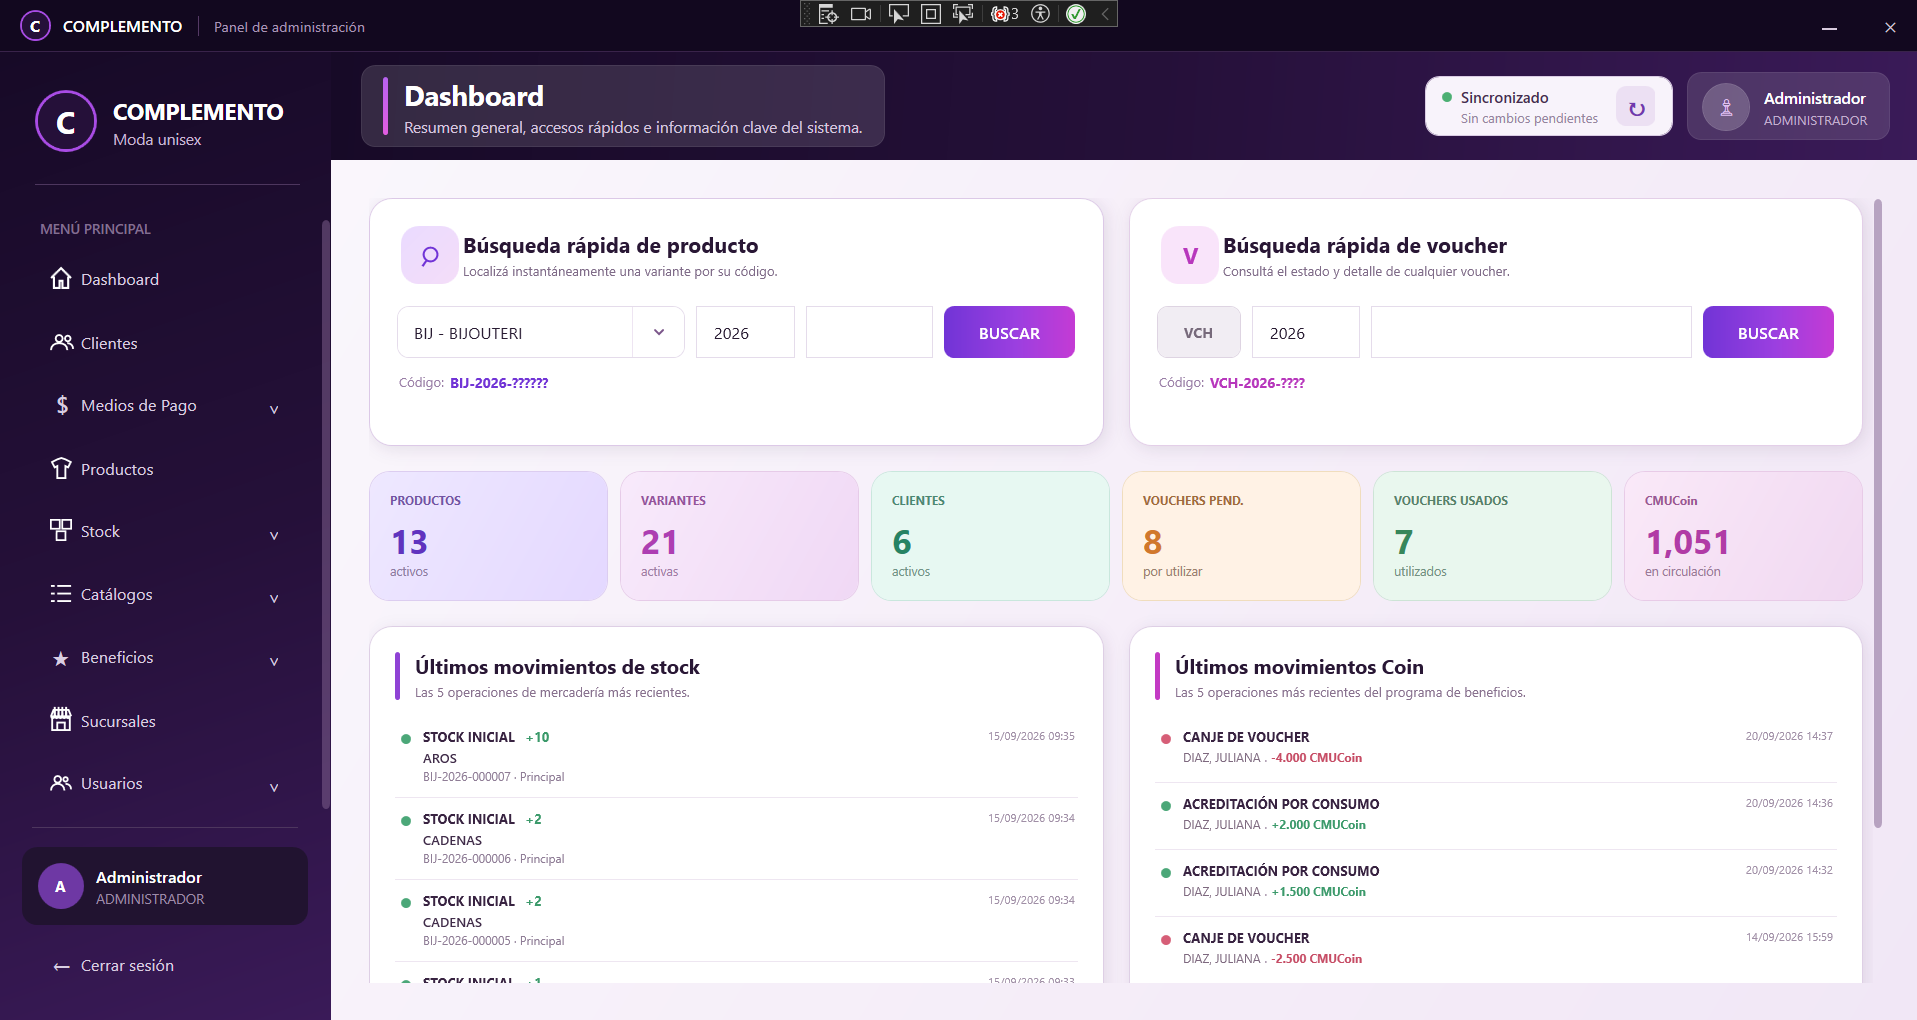Open binding failures indicator showing 3
This screenshot has width=1917, height=1020.
[1004, 14]
